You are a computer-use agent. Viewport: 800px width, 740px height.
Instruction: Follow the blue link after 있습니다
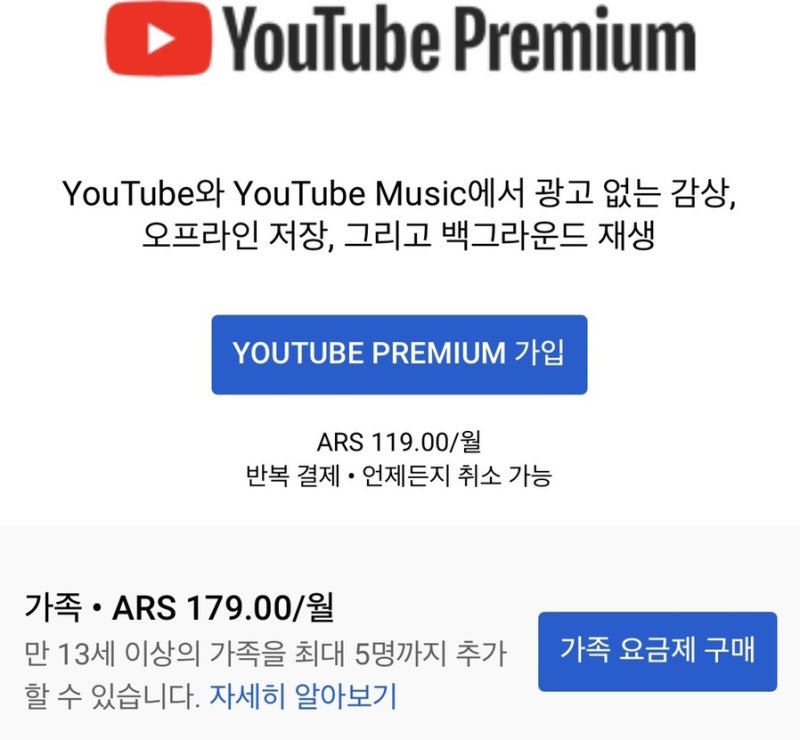[303, 696]
